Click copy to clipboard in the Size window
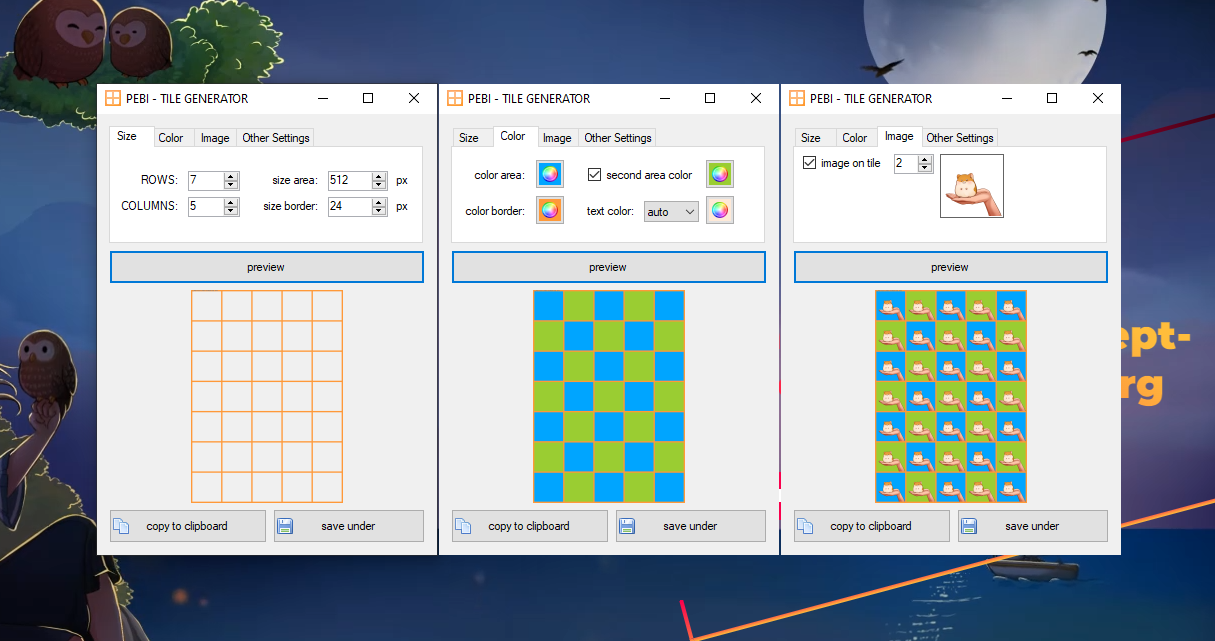This screenshot has width=1215, height=641. point(187,526)
